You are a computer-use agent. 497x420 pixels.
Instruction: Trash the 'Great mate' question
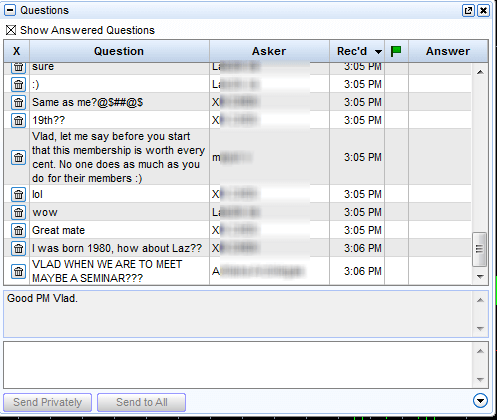[18, 230]
